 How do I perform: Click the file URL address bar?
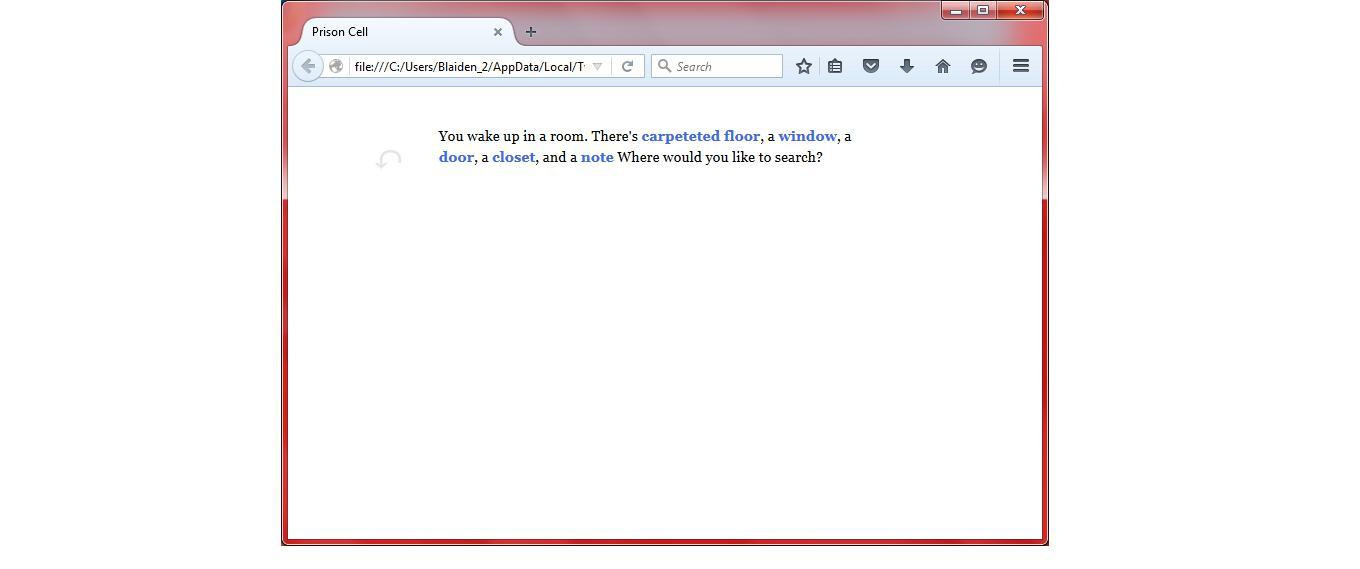[x=469, y=66]
